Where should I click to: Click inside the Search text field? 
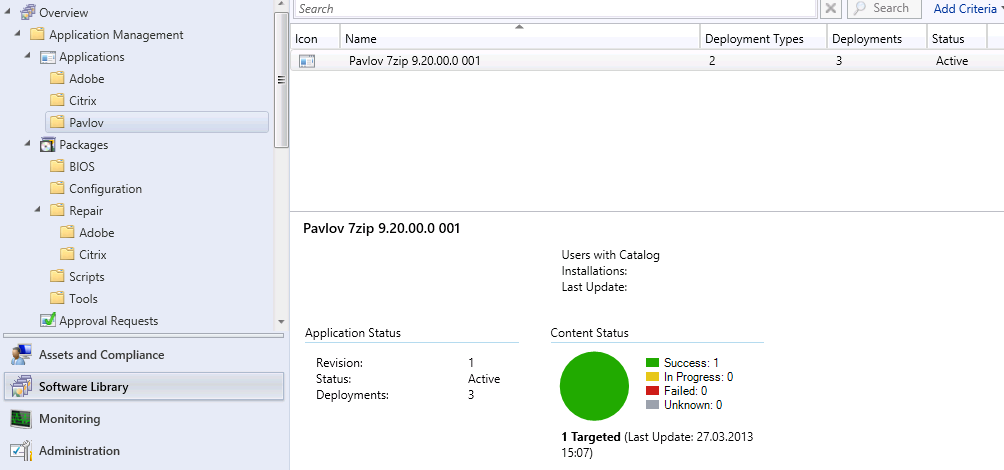pos(555,8)
